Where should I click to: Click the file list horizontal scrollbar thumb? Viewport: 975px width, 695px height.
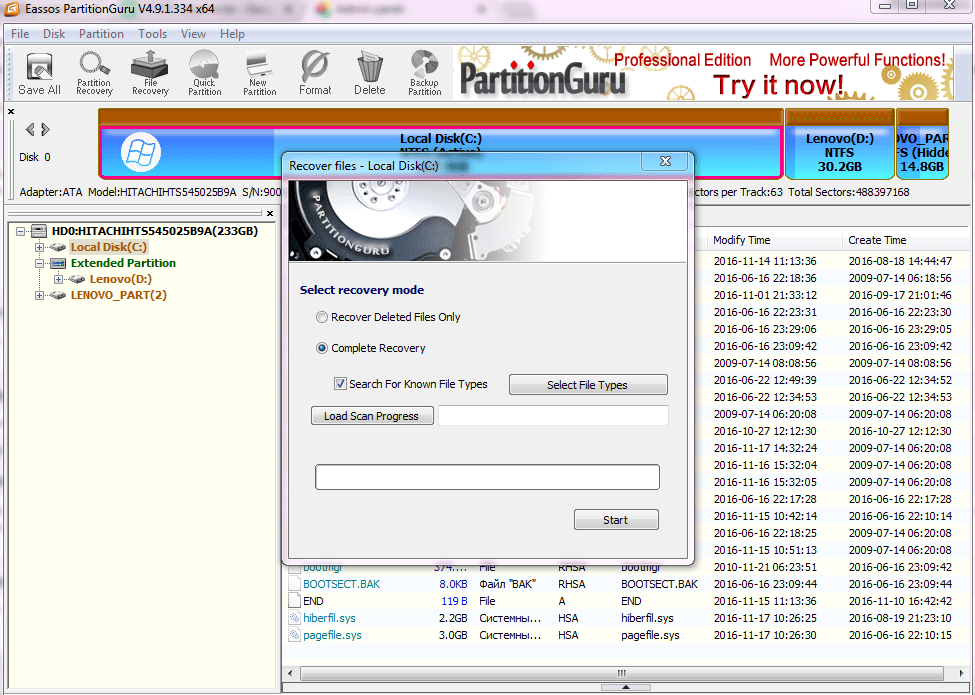pos(621,673)
